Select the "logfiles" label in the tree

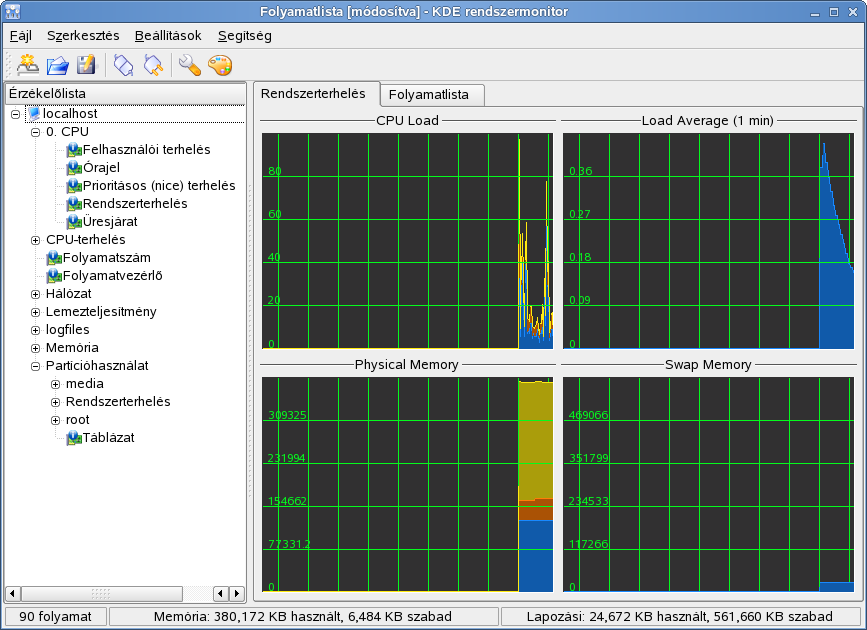[67, 330]
